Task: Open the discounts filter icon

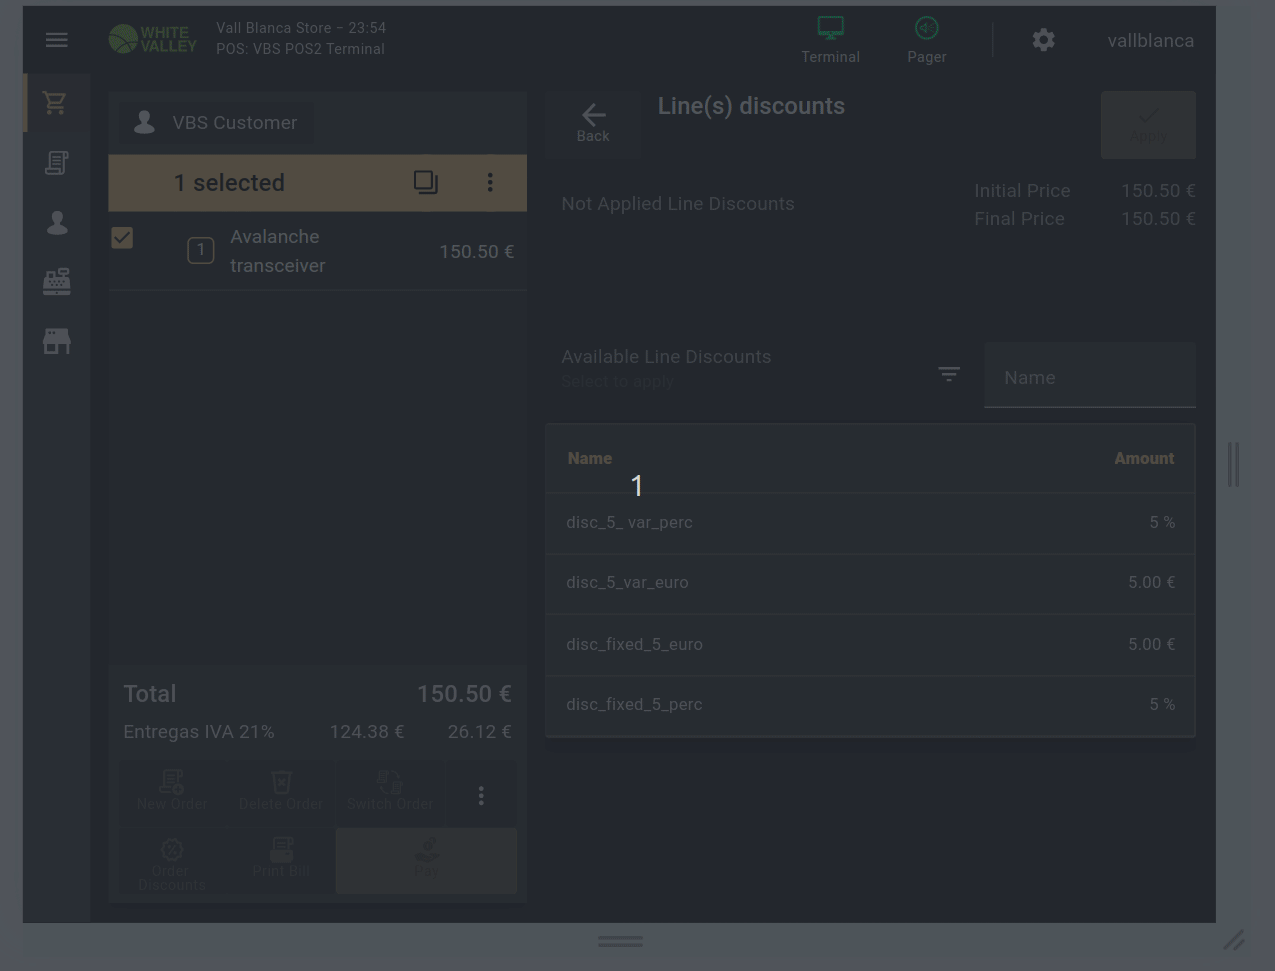Action: pos(949,374)
